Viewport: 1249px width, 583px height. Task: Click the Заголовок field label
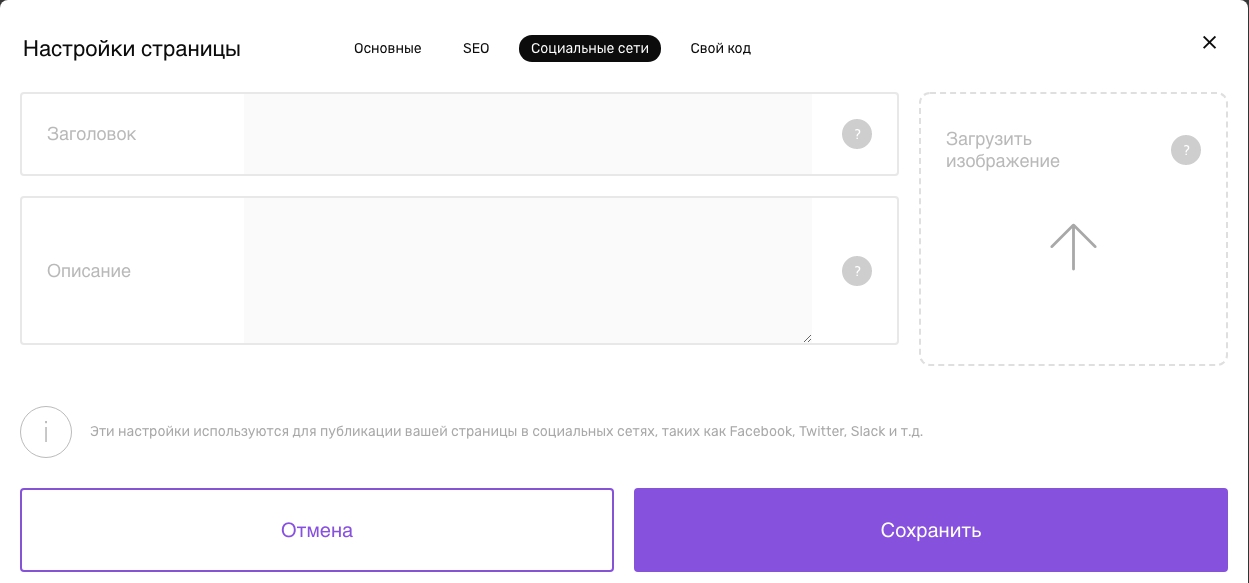(x=91, y=134)
